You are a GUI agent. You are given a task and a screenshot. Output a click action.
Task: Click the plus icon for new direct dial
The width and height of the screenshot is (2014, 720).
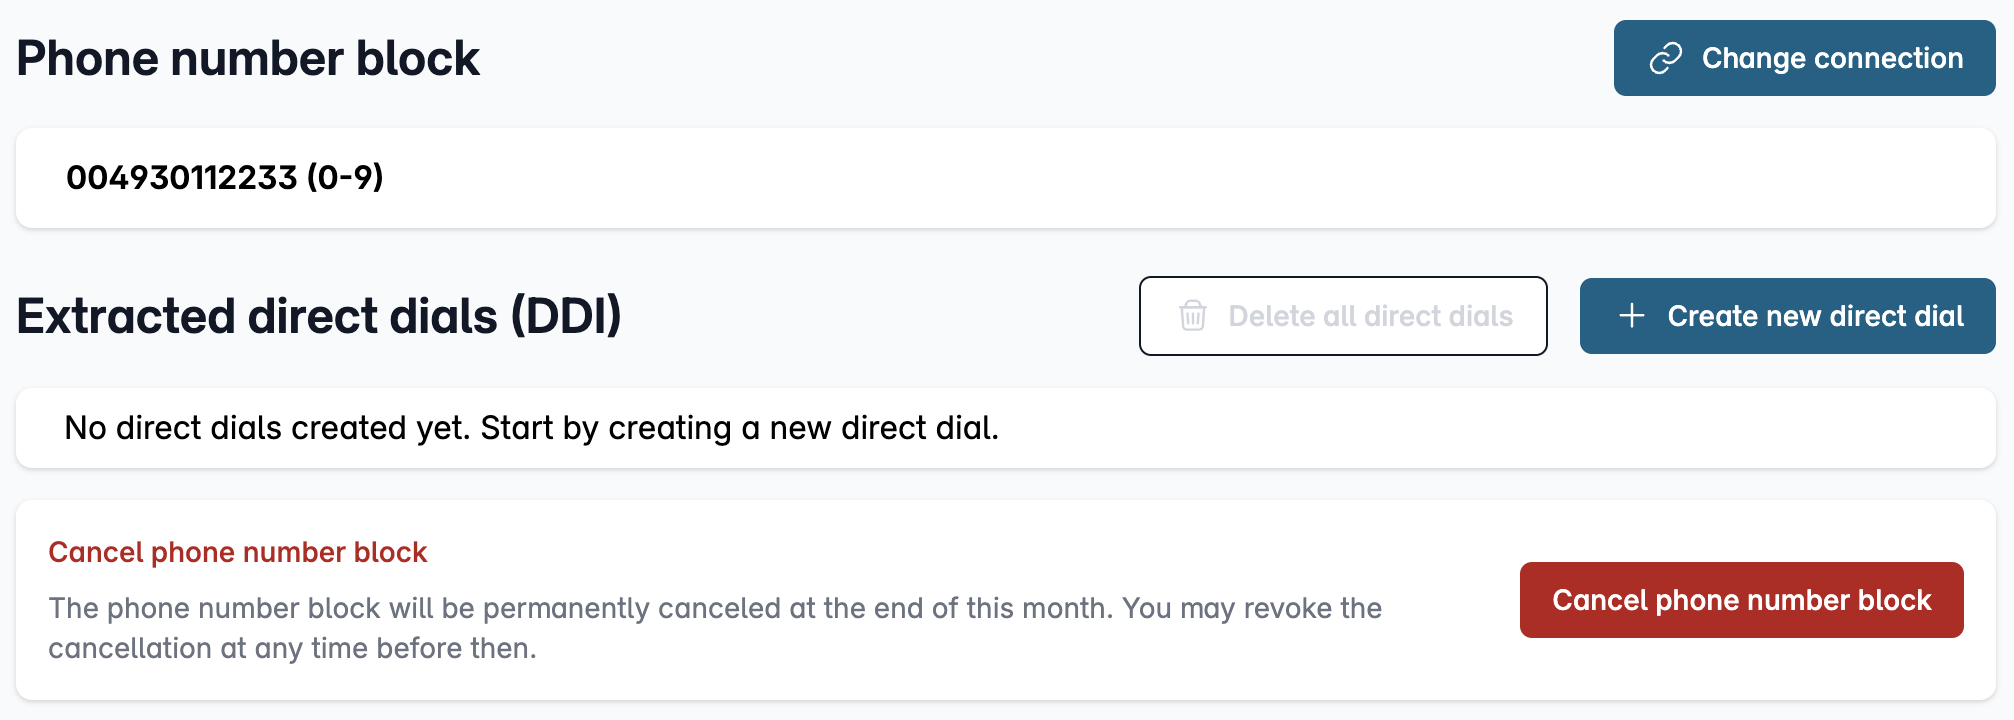pos(1631,316)
